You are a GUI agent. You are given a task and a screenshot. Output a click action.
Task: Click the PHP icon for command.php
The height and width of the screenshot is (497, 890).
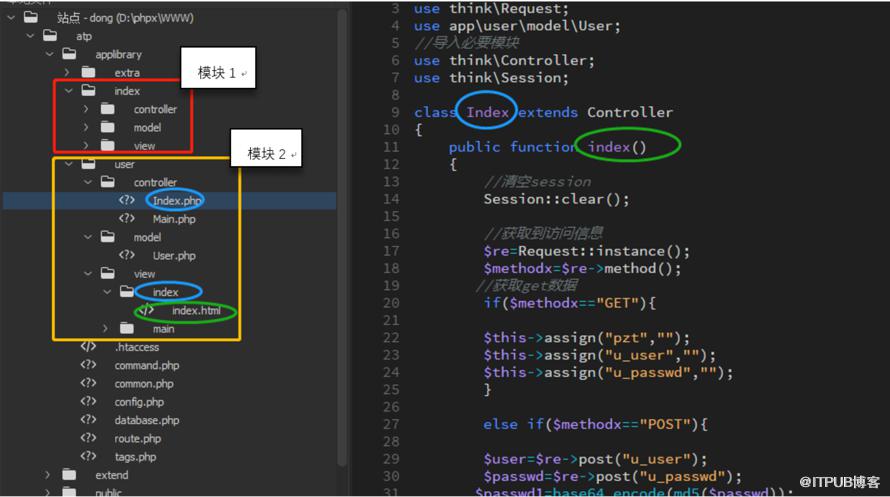[88, 365]
